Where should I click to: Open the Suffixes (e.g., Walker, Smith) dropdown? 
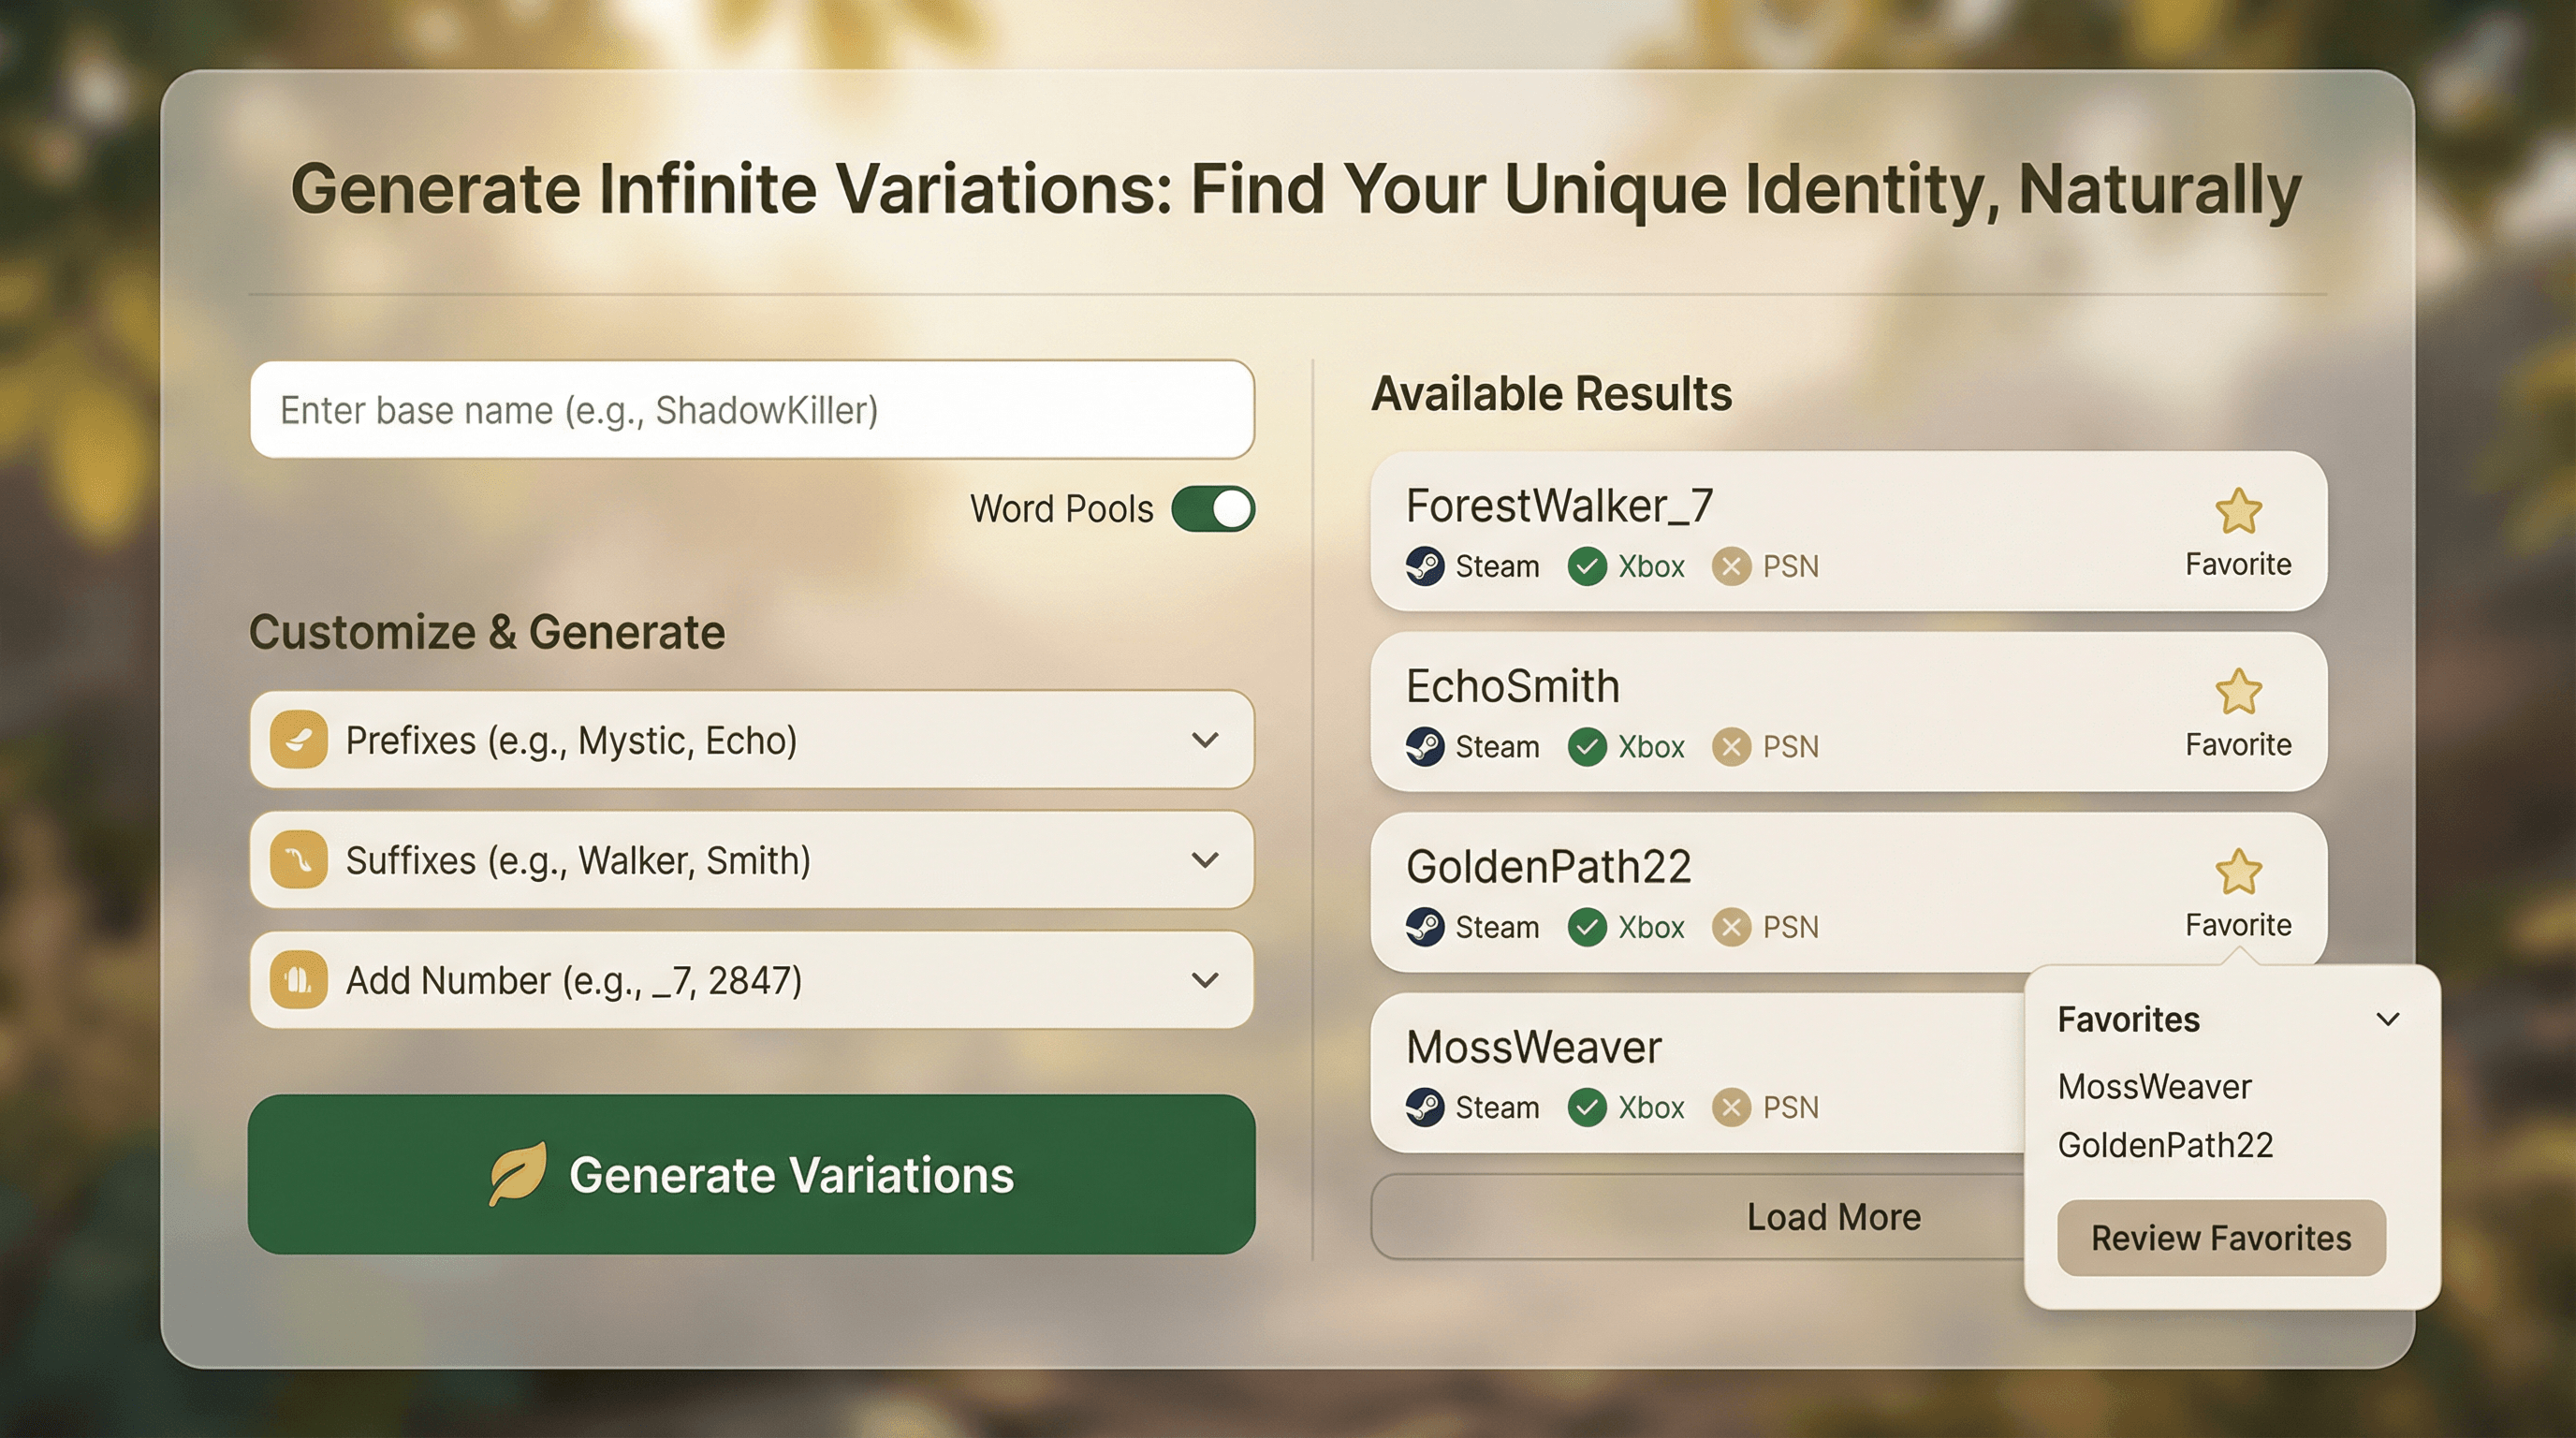click(752, 860)
